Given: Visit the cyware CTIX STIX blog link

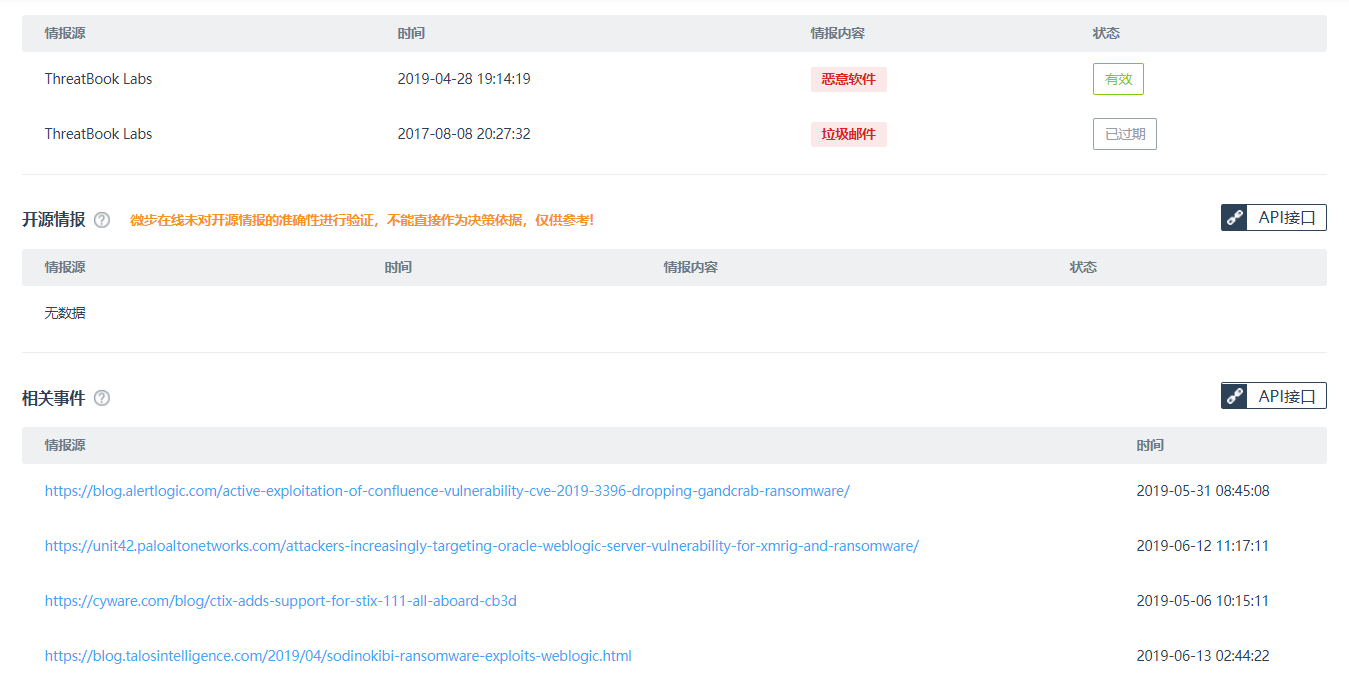Looking at the screenshot, I should 280,601.
